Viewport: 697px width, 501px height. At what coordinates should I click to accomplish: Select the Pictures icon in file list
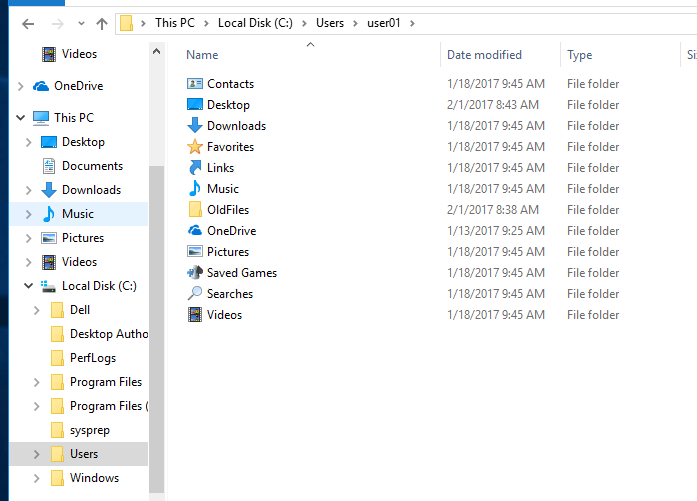point(195,251)
